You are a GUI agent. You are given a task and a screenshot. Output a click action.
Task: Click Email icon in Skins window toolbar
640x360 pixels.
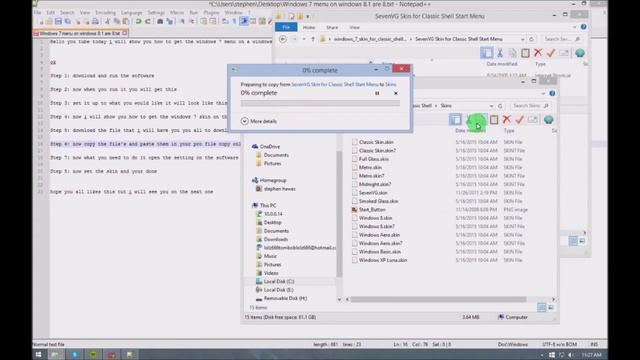(533, 119)
